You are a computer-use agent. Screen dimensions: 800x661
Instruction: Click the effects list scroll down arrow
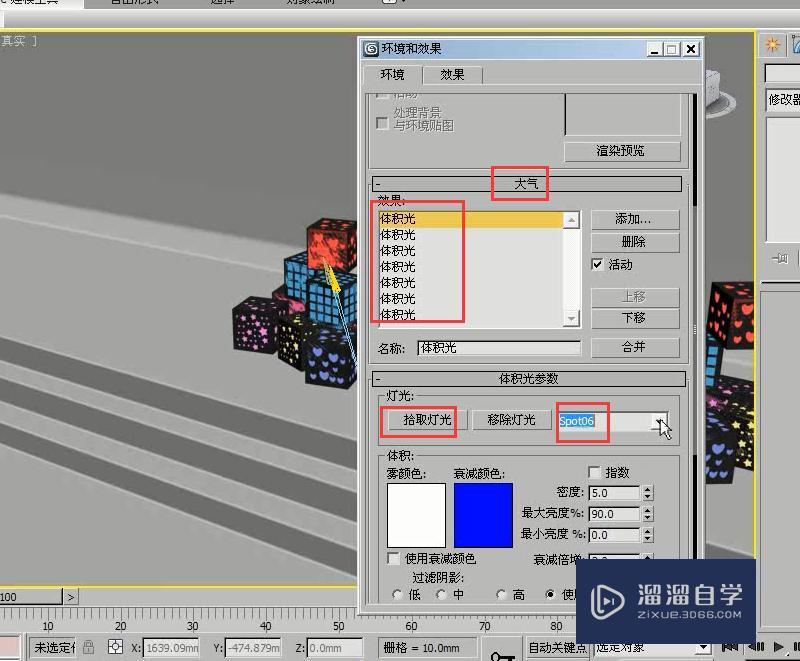(x=571, y=318)
